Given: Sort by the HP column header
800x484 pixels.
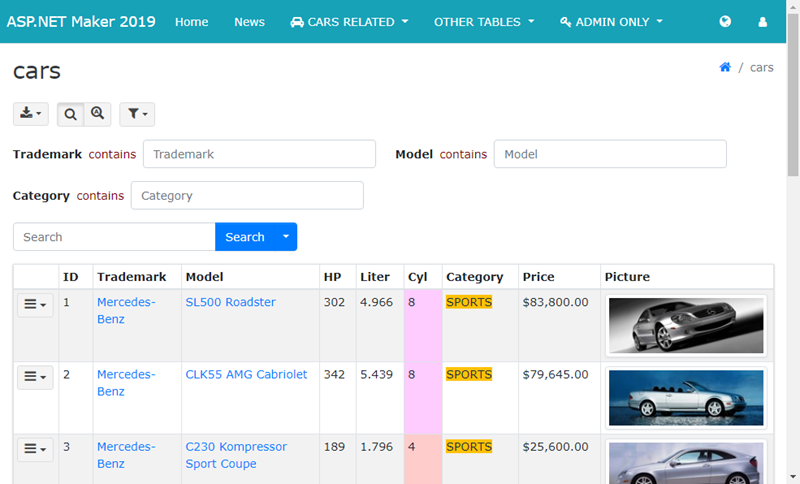Looking at the screenshot, I should point(332,276).
